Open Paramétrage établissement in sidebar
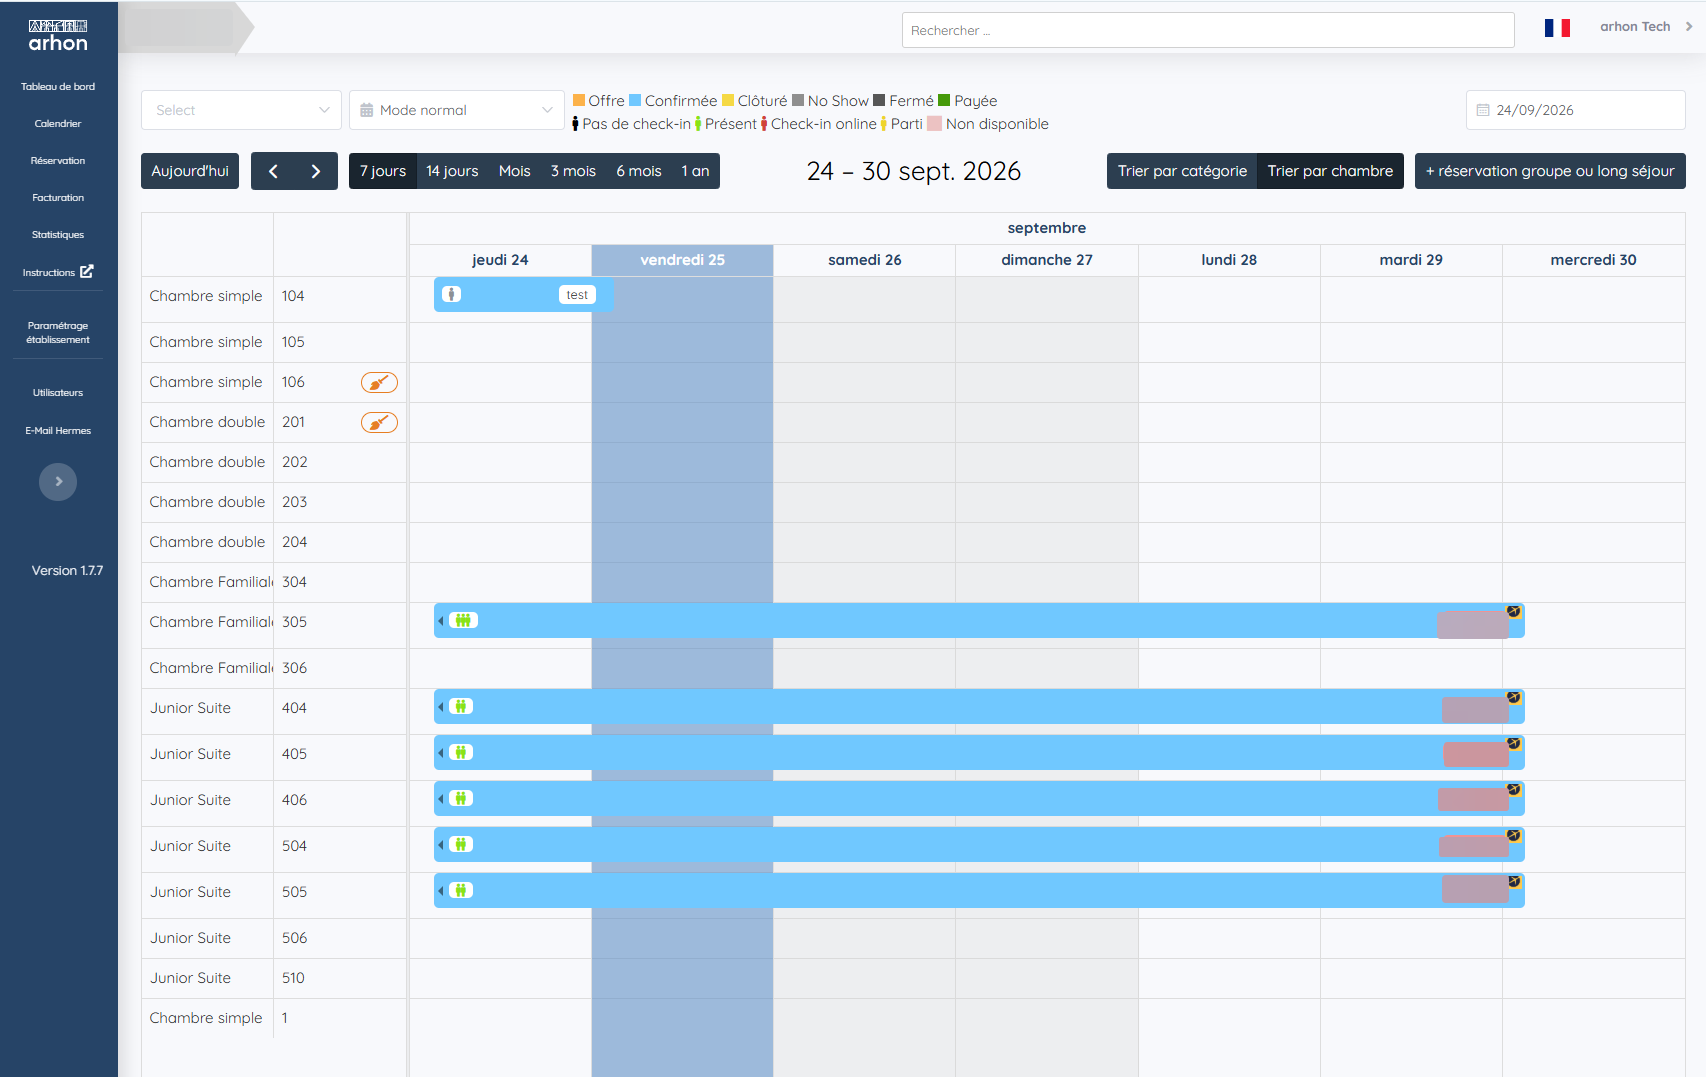The width and height of the screenshot is (1706, 1077). (x=58, y=333)
